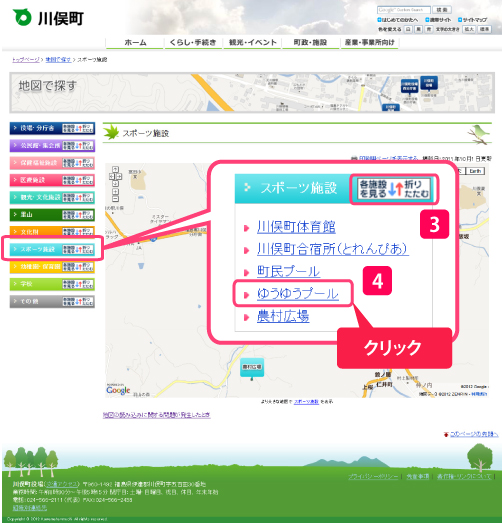Image resolution: width=502 pixels, height=524 pixels.
Task: Pan the map right
Action: click(119, 176)
